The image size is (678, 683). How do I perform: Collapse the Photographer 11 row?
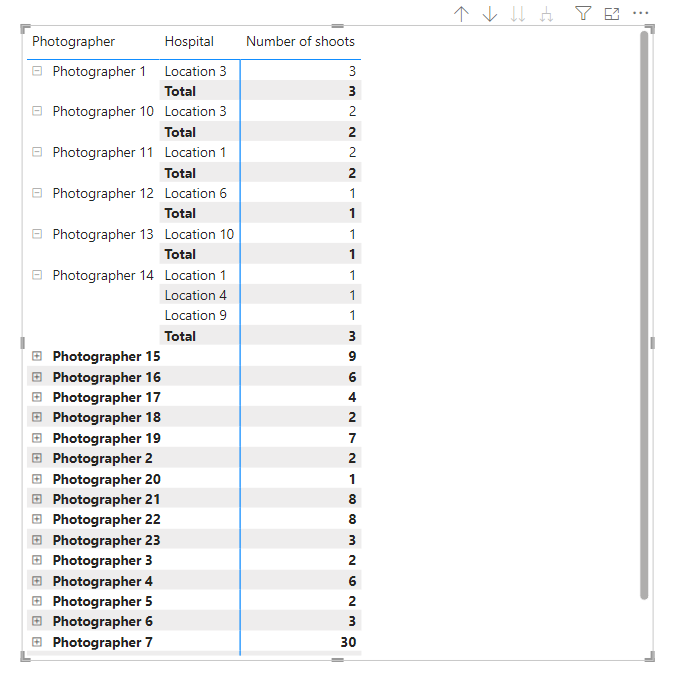point(37,152)
